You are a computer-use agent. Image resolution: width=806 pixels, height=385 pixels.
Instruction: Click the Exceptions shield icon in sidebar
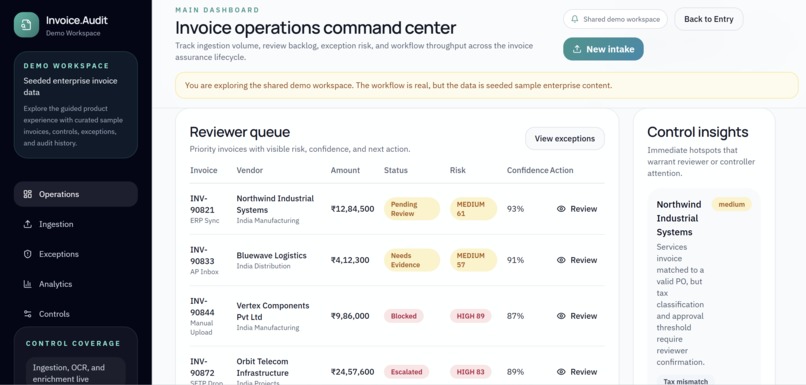(28, 254)
